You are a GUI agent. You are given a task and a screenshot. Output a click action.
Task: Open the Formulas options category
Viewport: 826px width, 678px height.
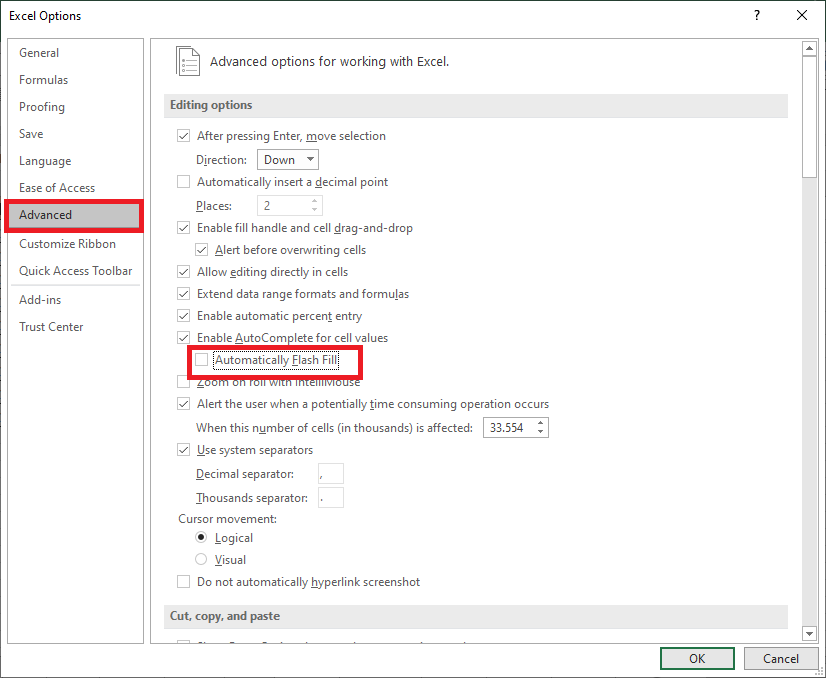tap(43, 80)
